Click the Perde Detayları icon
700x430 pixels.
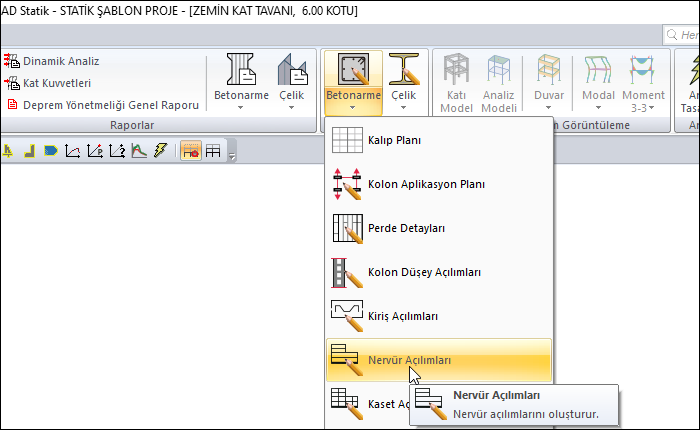pyautogui.click(x=346, y=228)
